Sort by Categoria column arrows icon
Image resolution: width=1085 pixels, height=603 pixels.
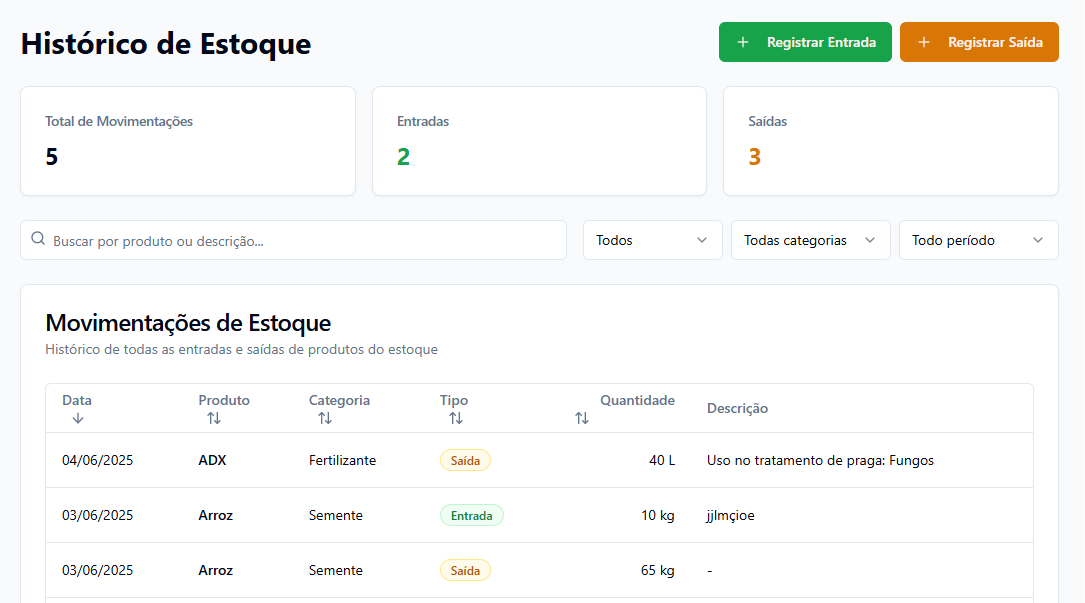tap(325, 418)
